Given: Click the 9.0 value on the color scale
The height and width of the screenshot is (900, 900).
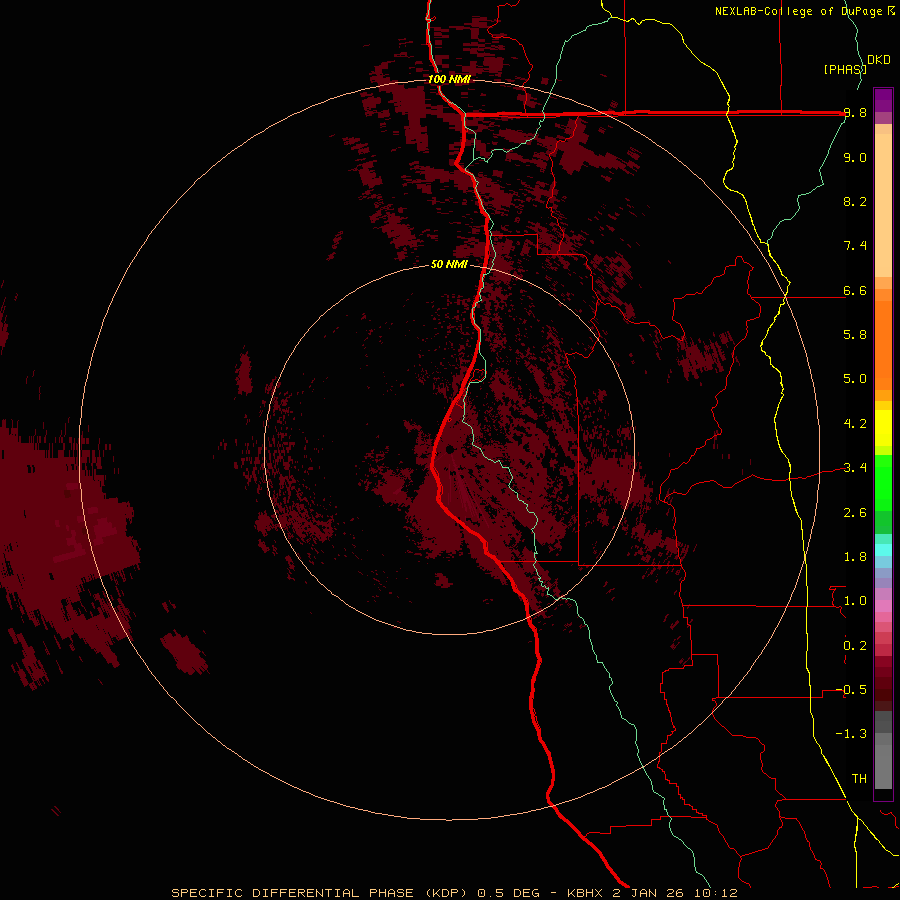Looking at the screenshot, I should (x=855, y=157).
